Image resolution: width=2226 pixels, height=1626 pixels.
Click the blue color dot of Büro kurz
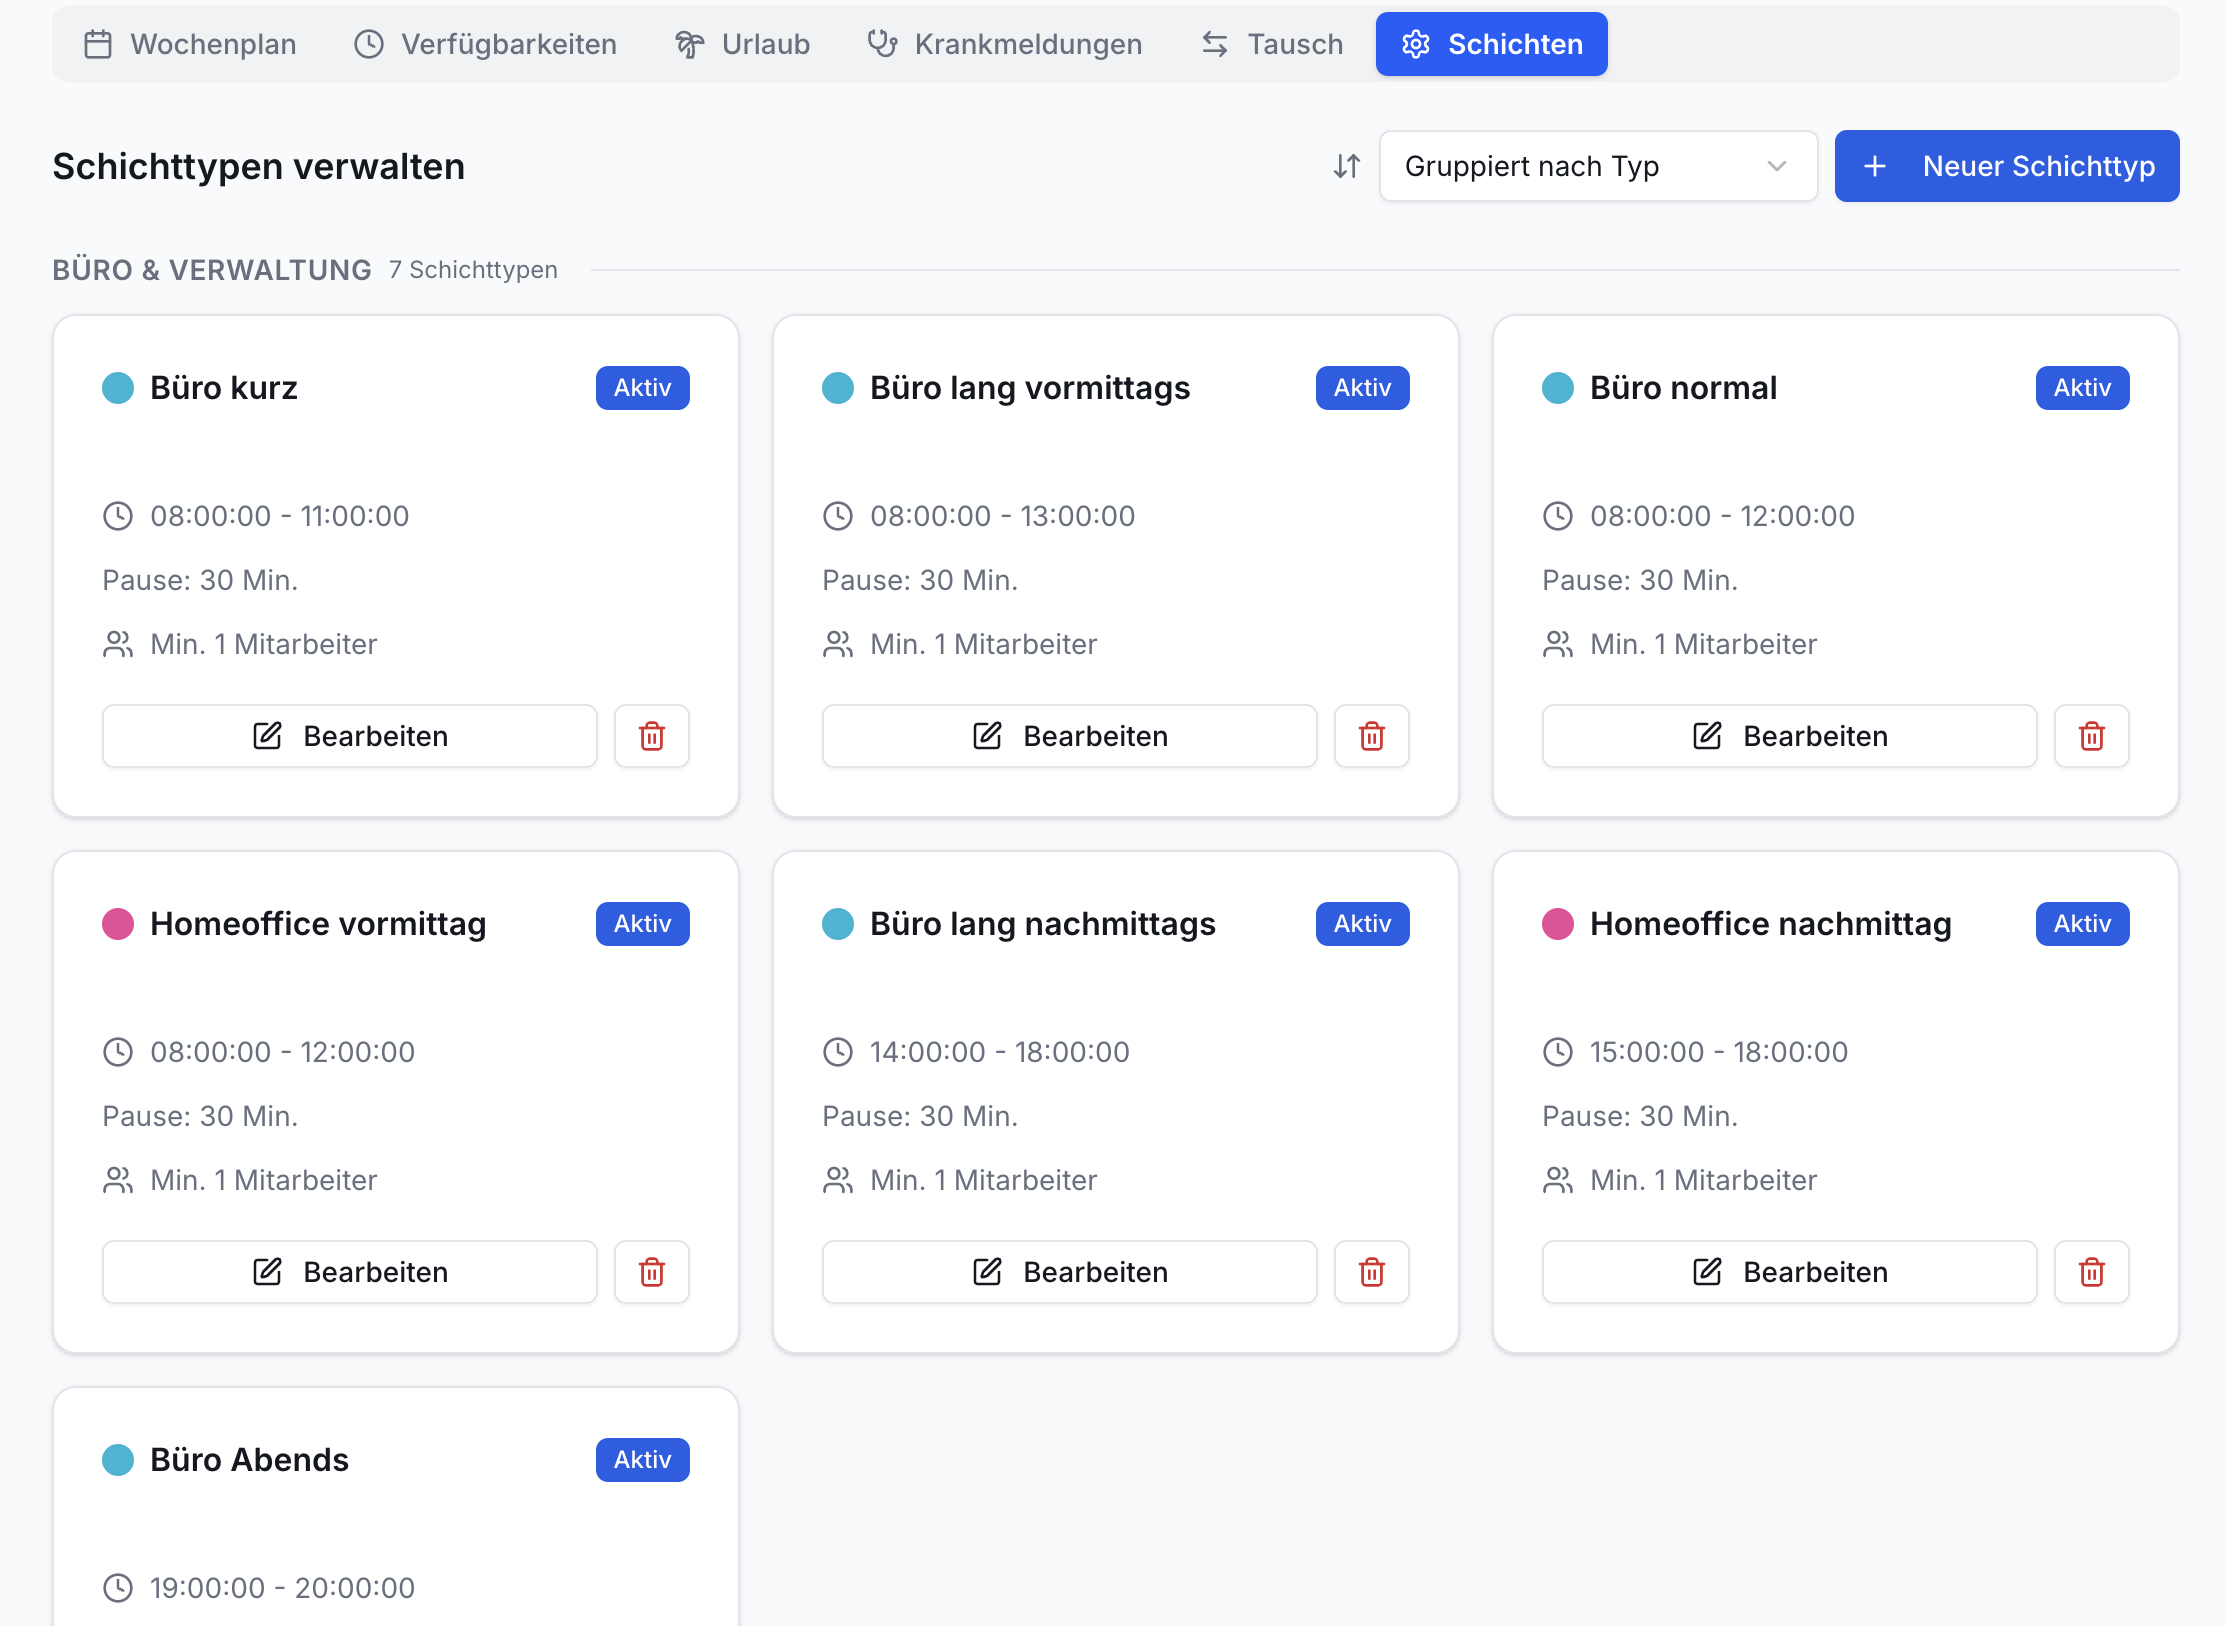coord(118,388)
